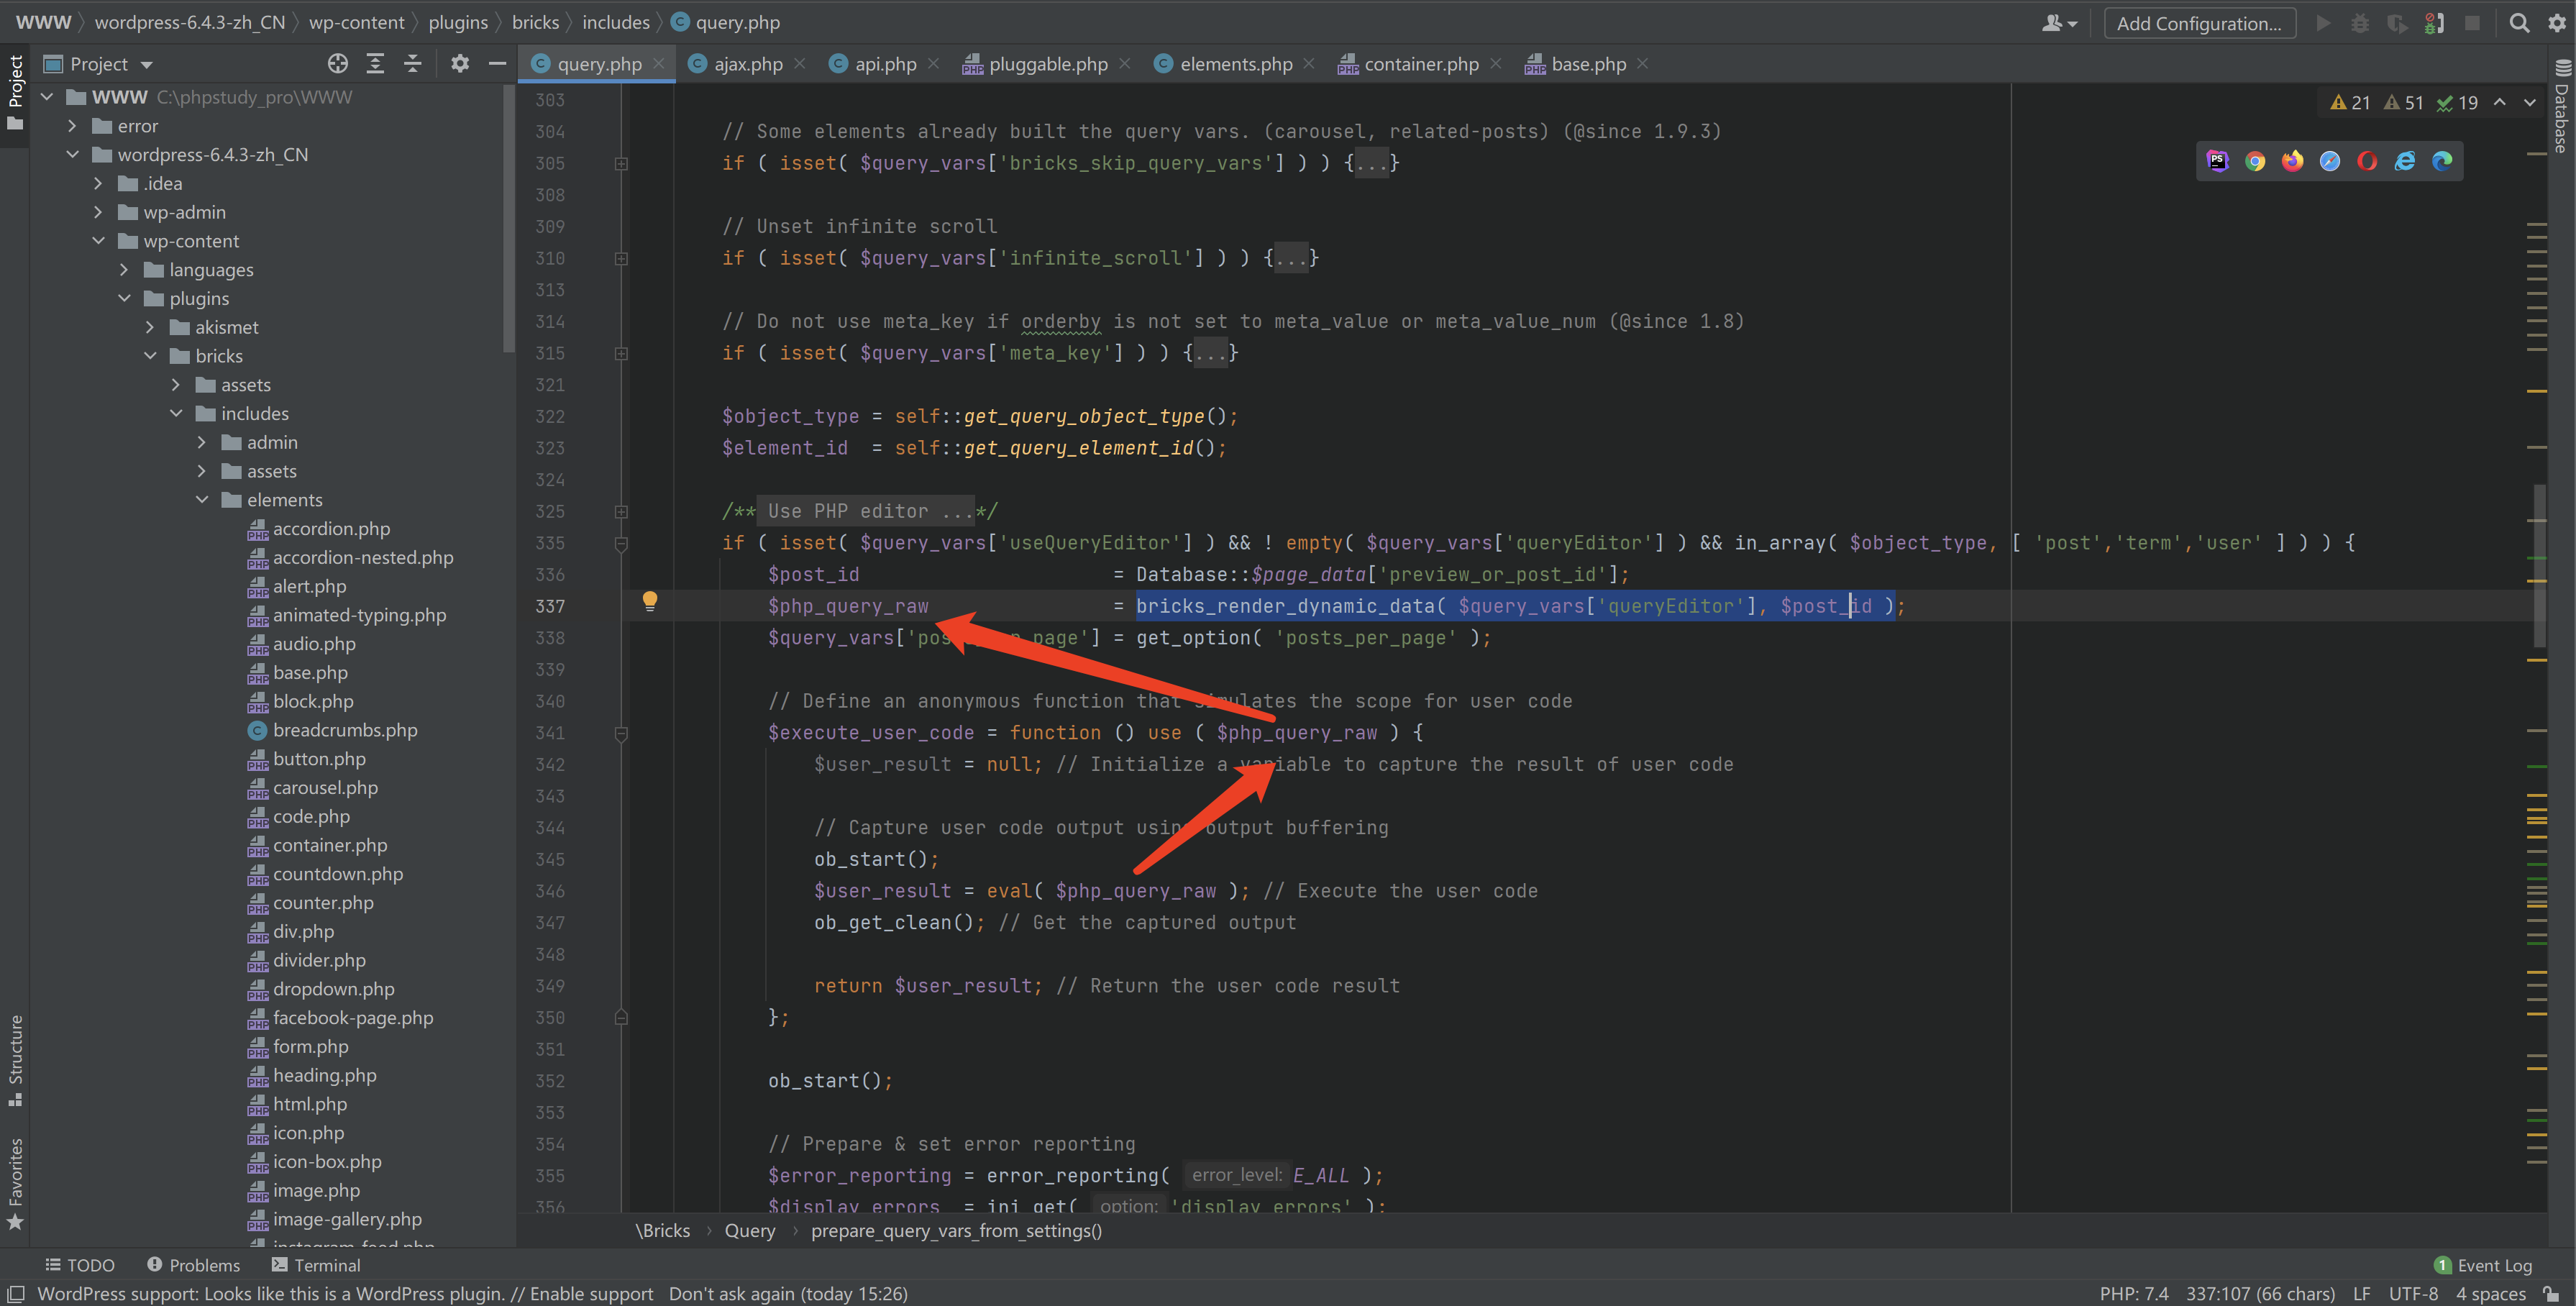This screenshot has width=2576, height=1306.
Task: Expand the languages folder
Action: pos(124,270)
